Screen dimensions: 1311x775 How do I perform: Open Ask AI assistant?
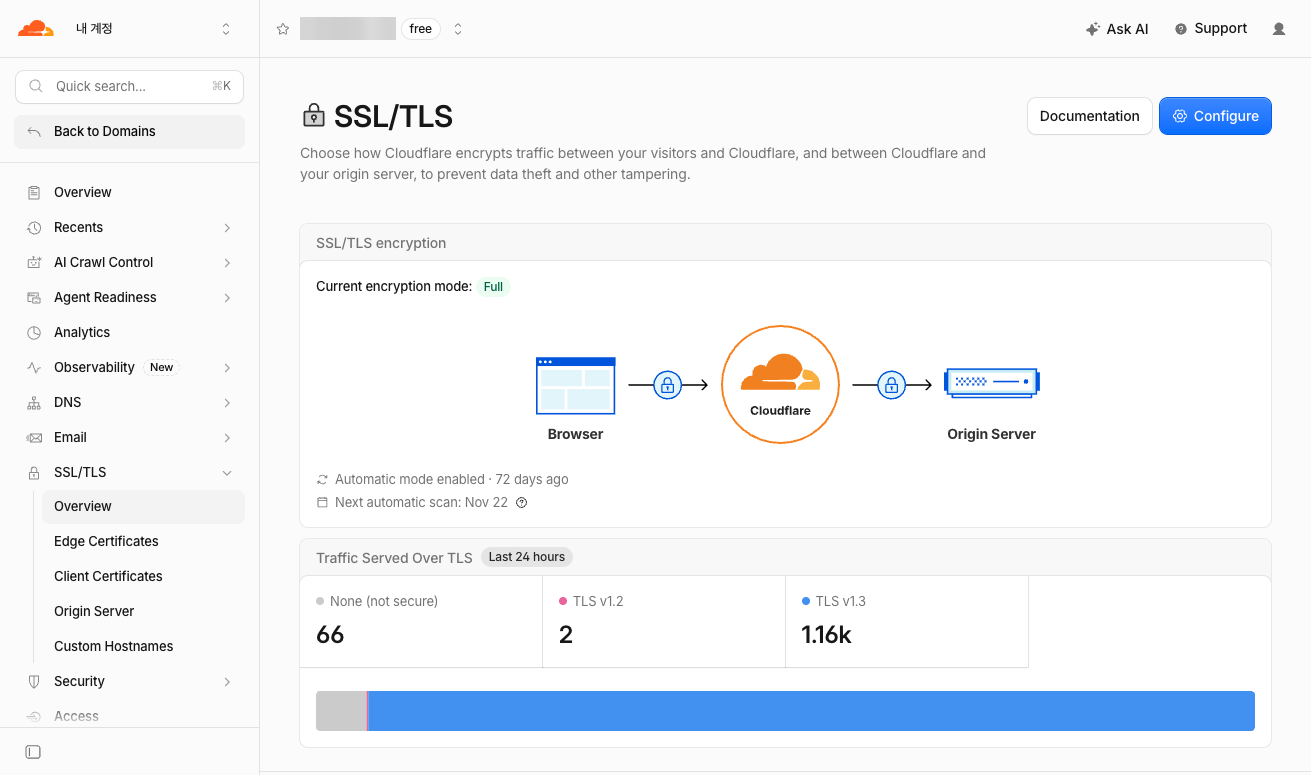1117,29
